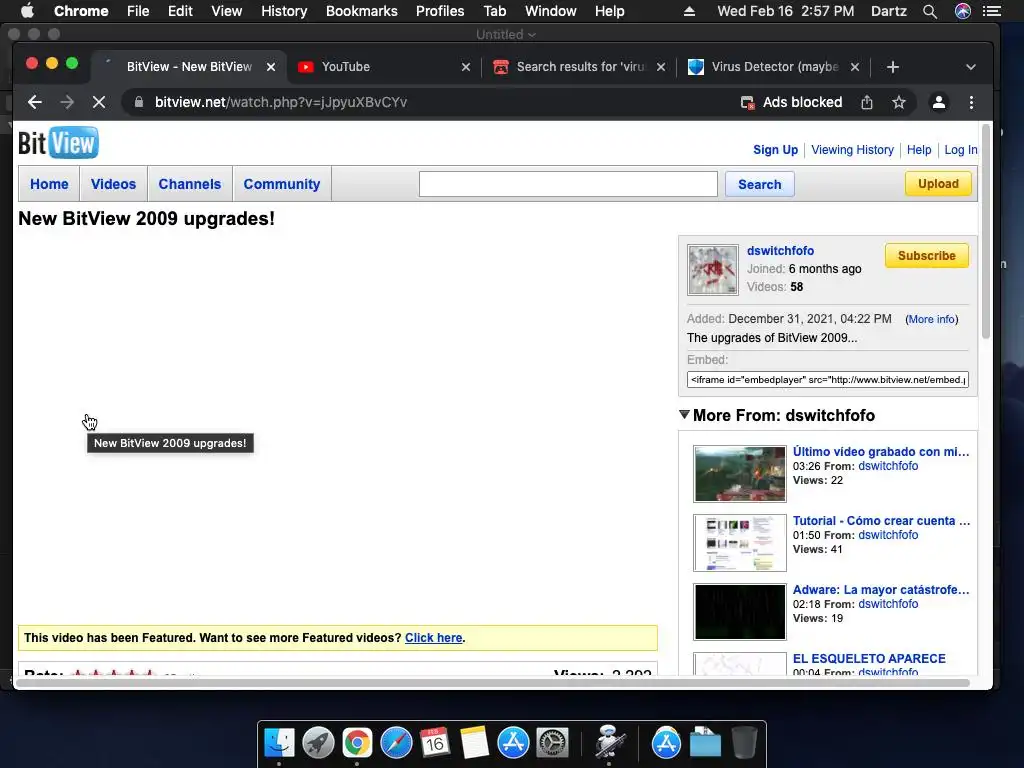Select the embed code text field
1024x768 pixels.
point(827,379)
